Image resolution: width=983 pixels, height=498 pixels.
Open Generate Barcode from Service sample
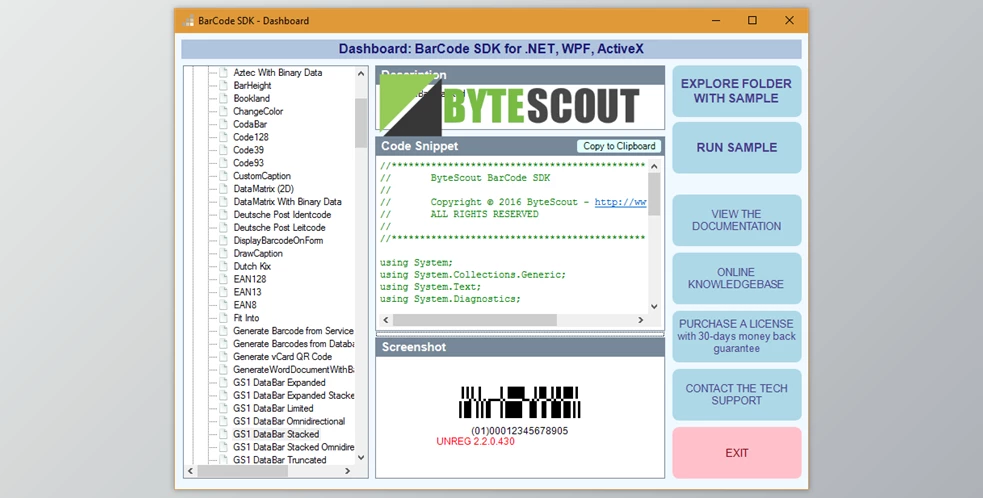(293, 331)
